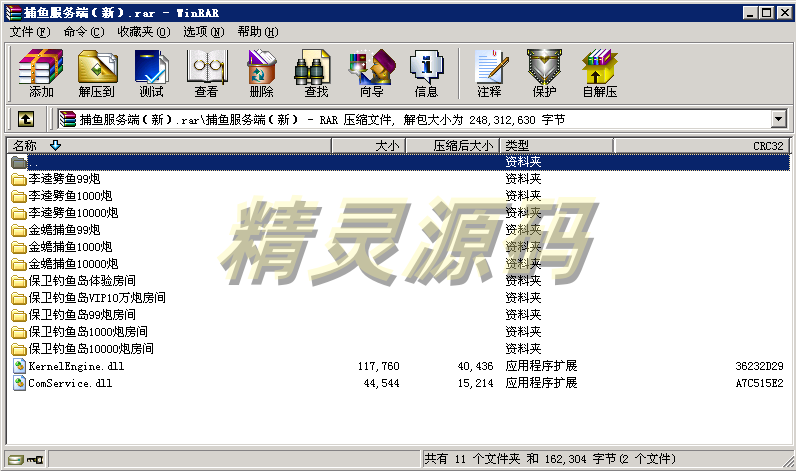796x471 pixels.
Task: Select the parent folder '..' icon
Action: [19, 162]
